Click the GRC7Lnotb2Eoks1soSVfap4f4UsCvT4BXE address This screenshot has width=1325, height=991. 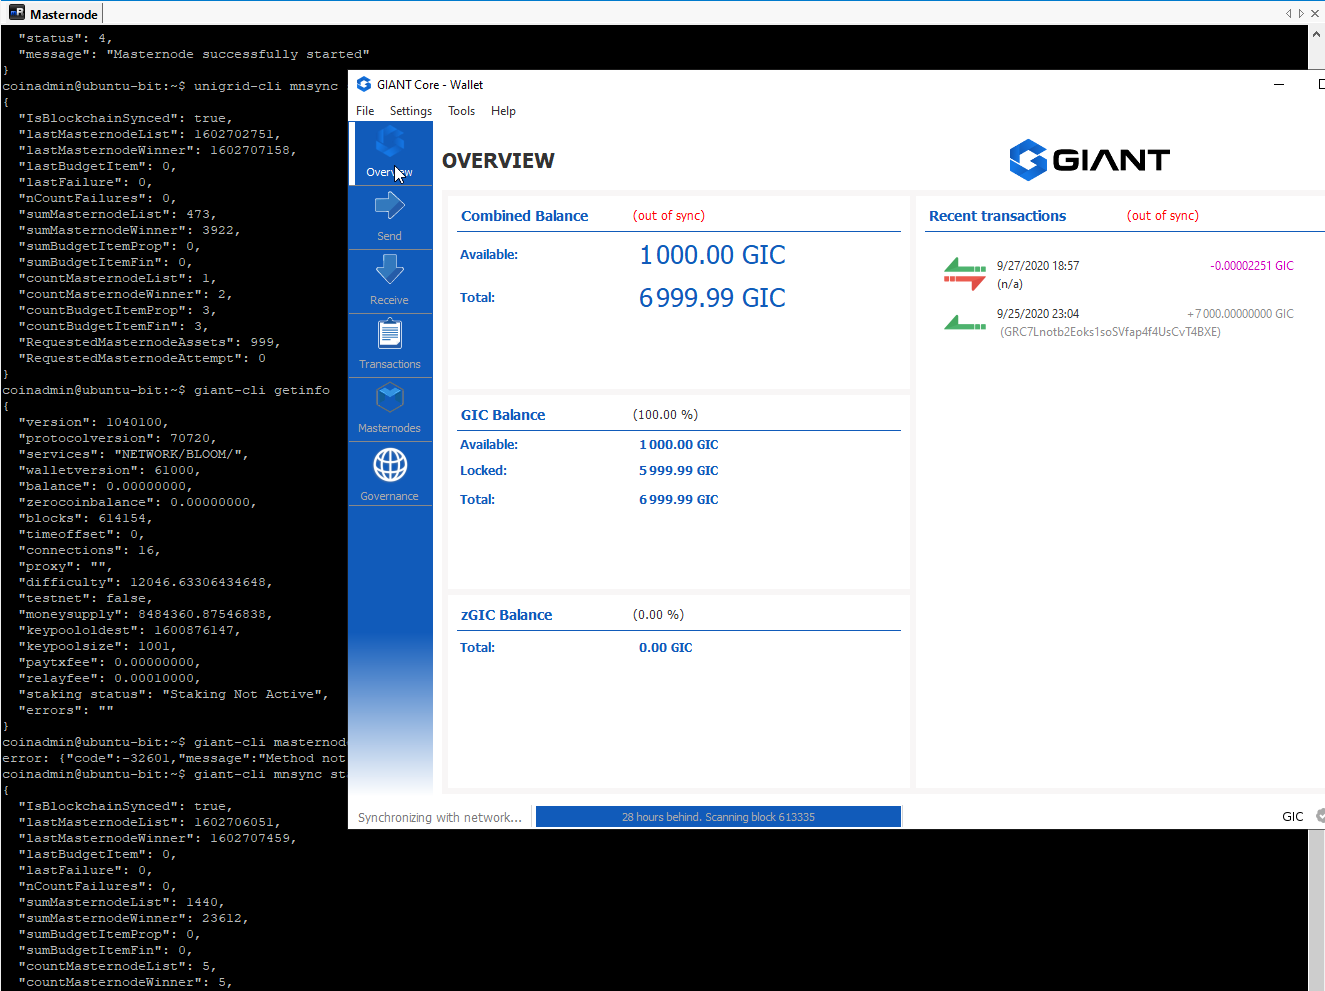pyautogui.click(x=1110, y=332)
